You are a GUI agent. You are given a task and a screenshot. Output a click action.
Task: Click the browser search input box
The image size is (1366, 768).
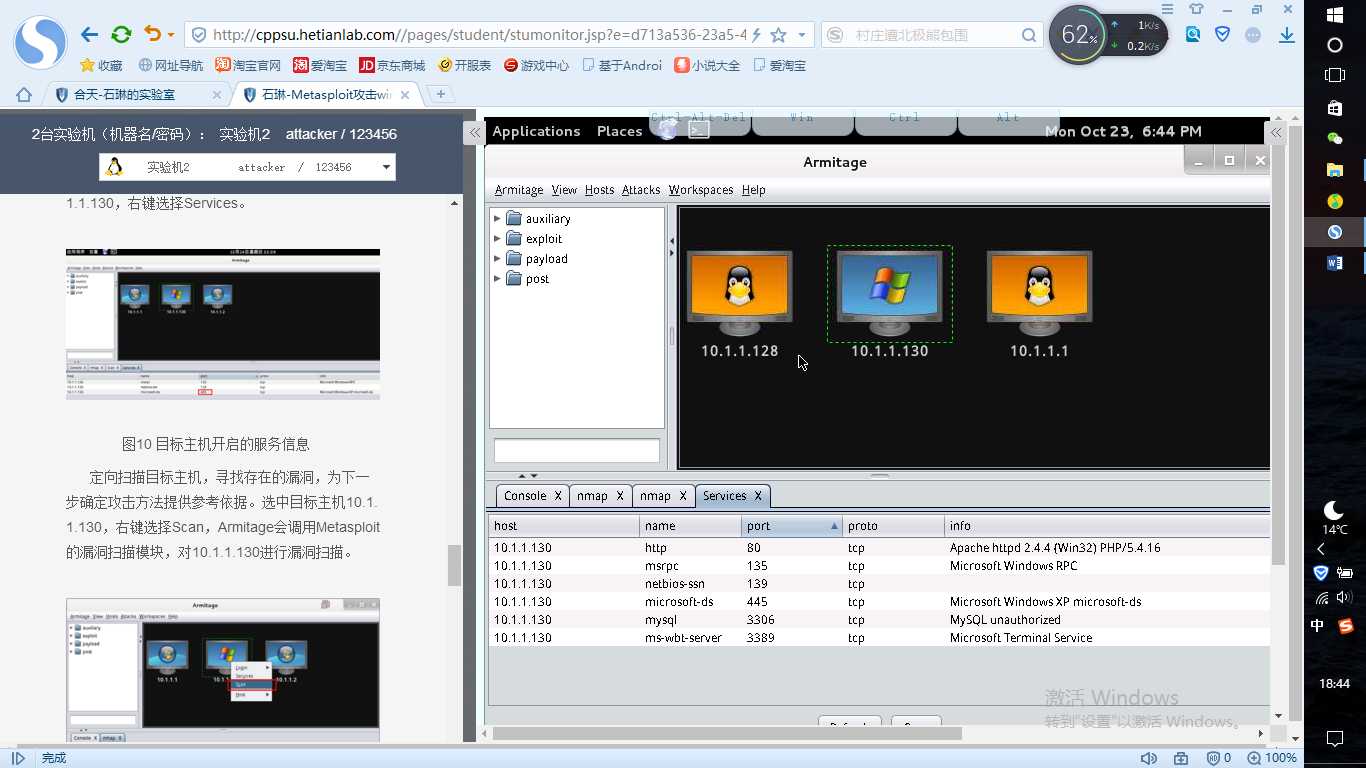click(932, 35)
